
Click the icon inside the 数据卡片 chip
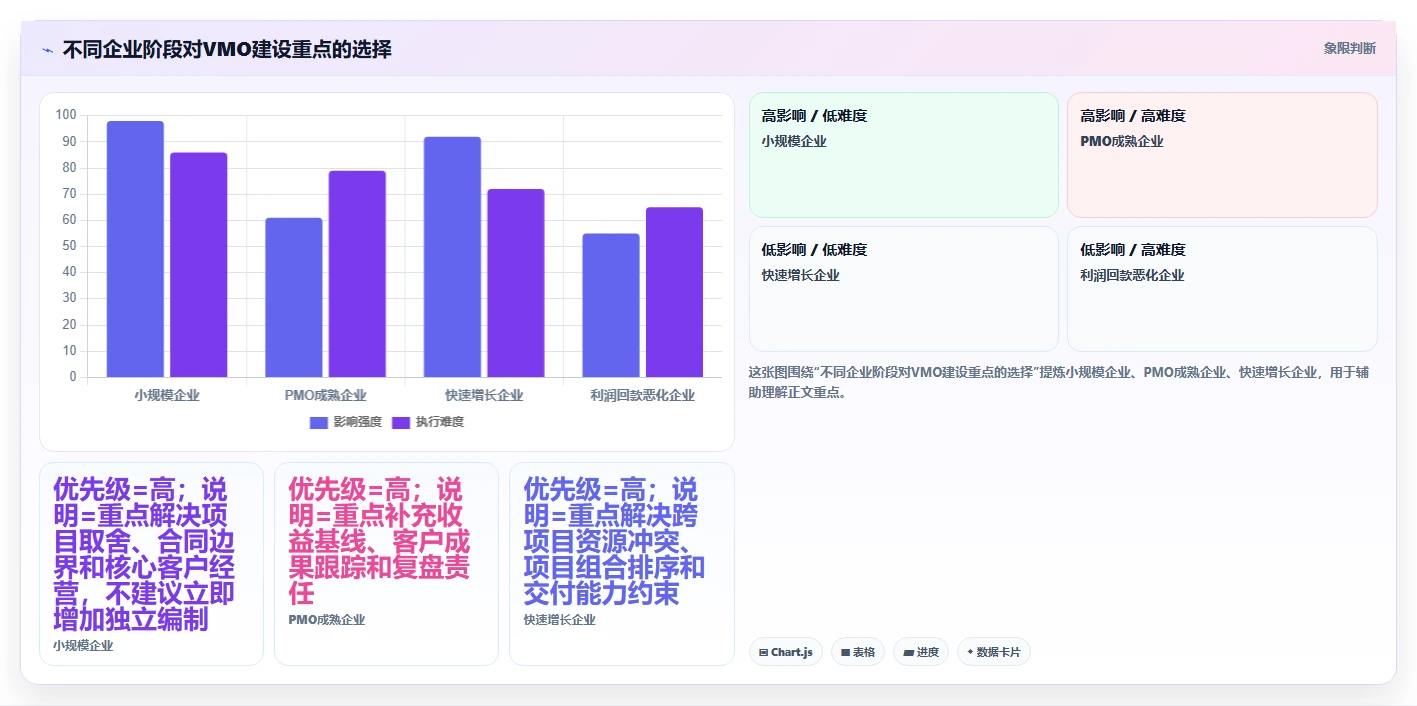pyautogui.click(x=970, y=652)
